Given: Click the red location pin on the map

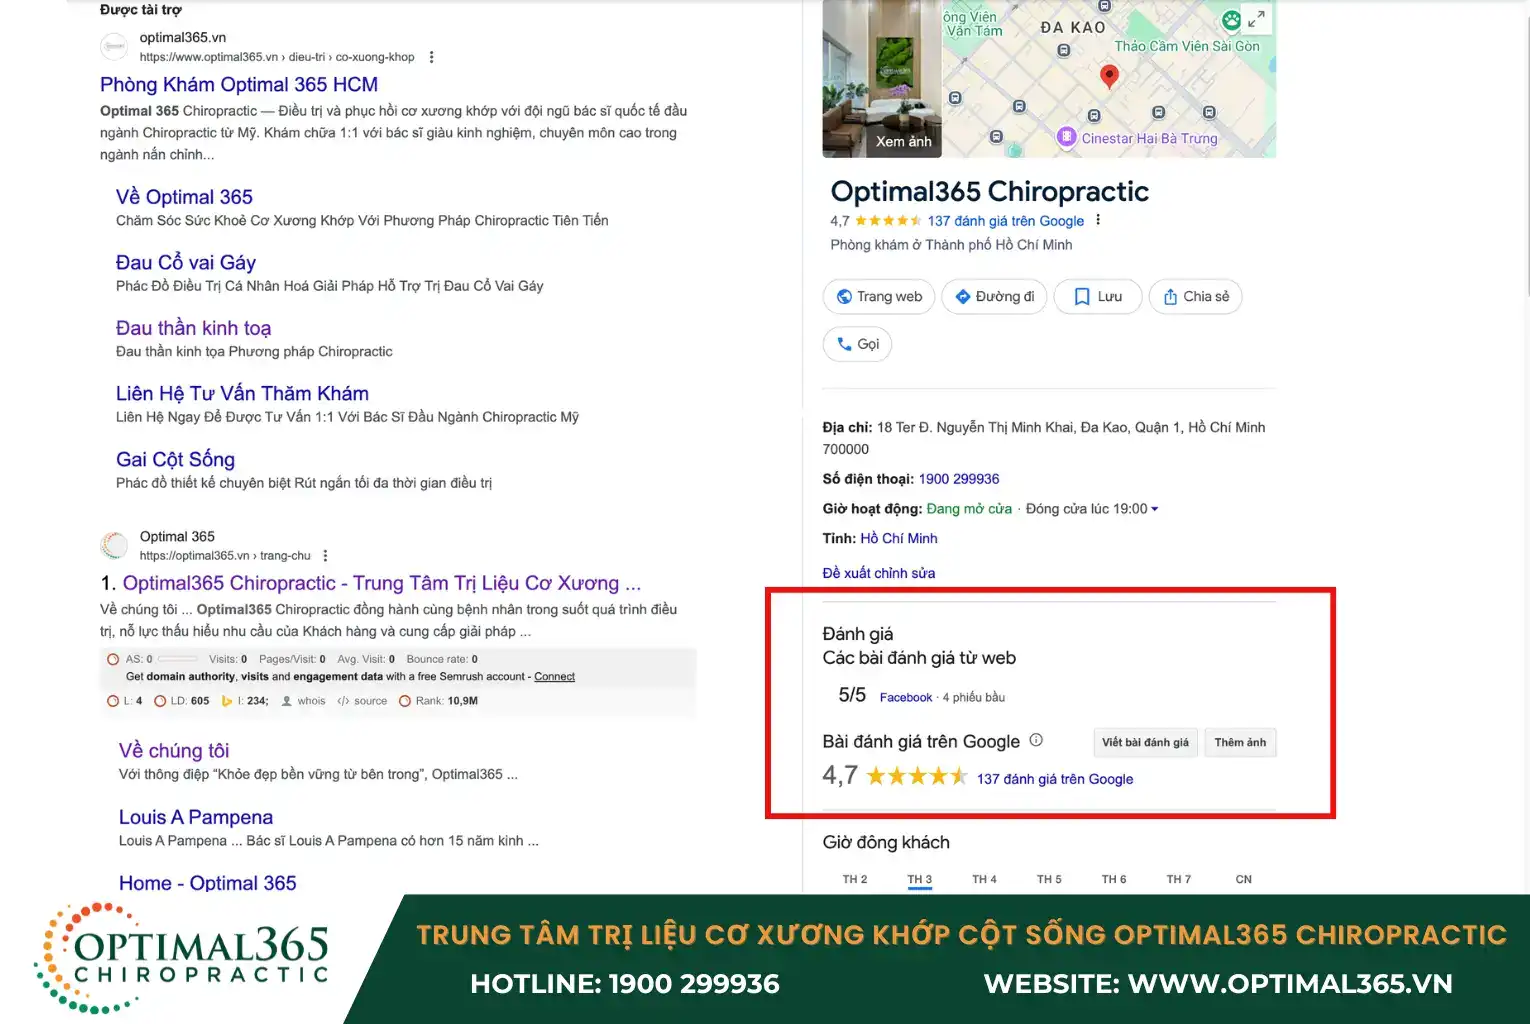Looking at the screenshot, I should (x=1109, y=76).
